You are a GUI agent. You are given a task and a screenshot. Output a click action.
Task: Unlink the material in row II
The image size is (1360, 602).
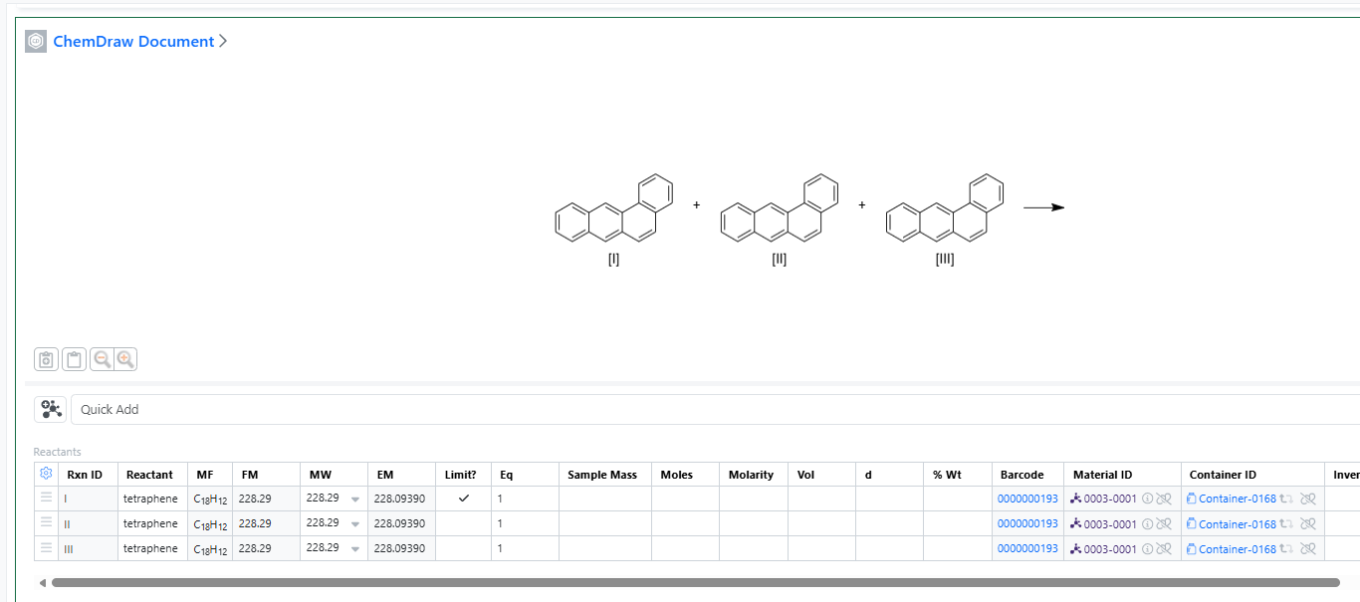coord(1163,524)
